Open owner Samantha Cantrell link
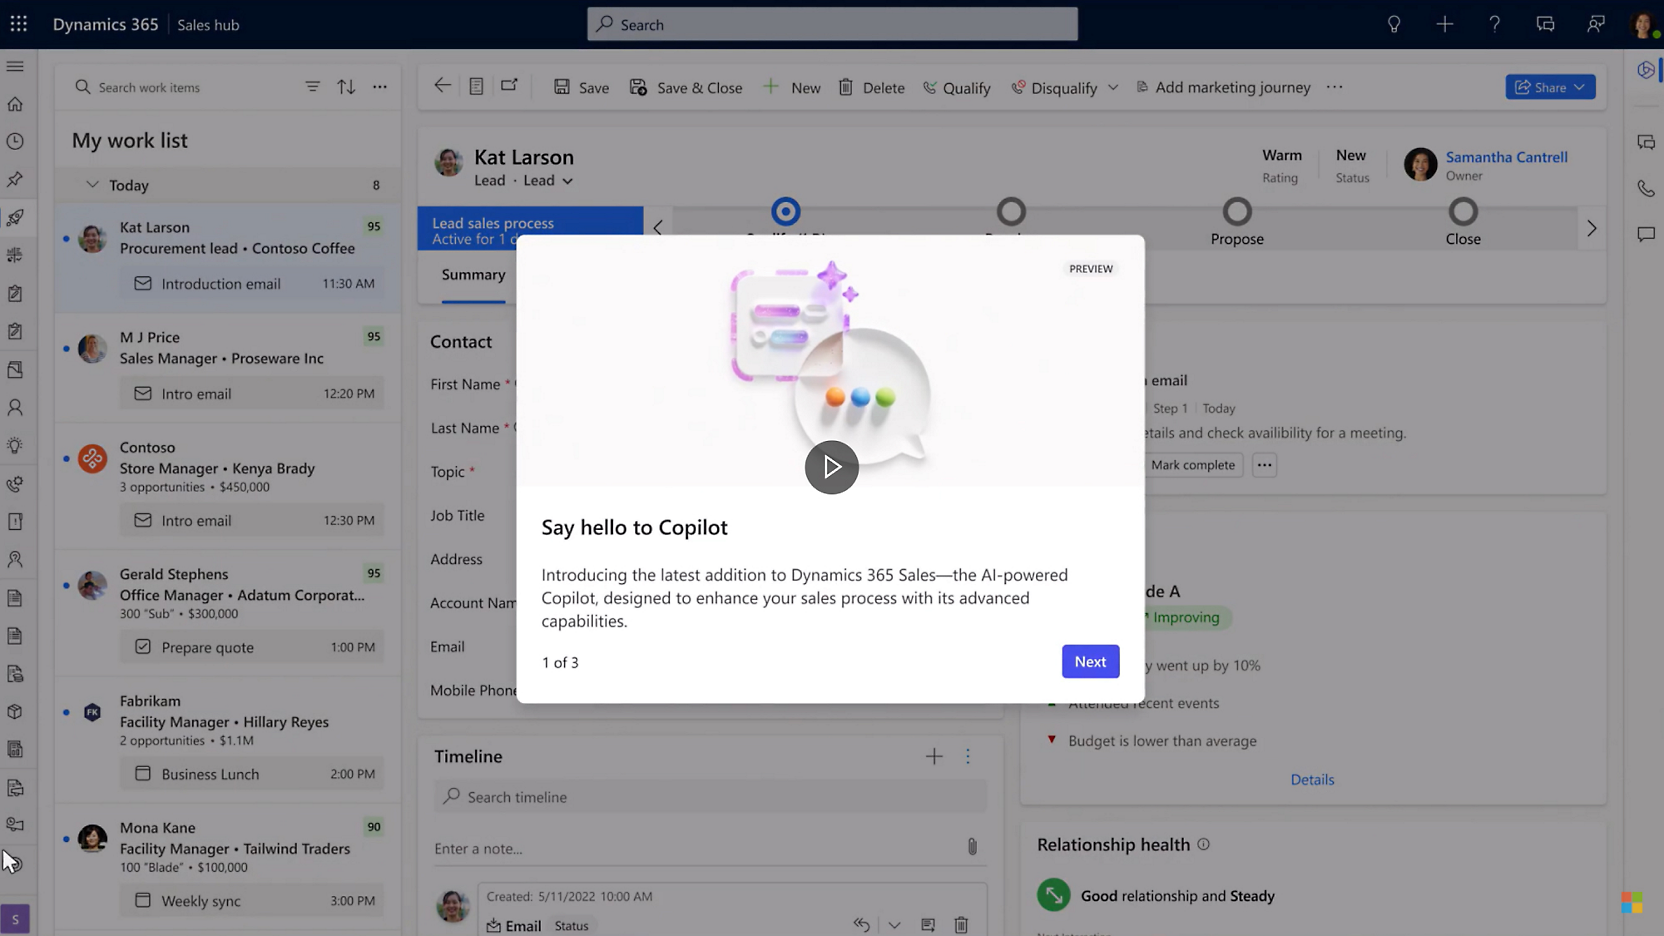Viewport: 1664px width, 936px height. point(1506,157)
